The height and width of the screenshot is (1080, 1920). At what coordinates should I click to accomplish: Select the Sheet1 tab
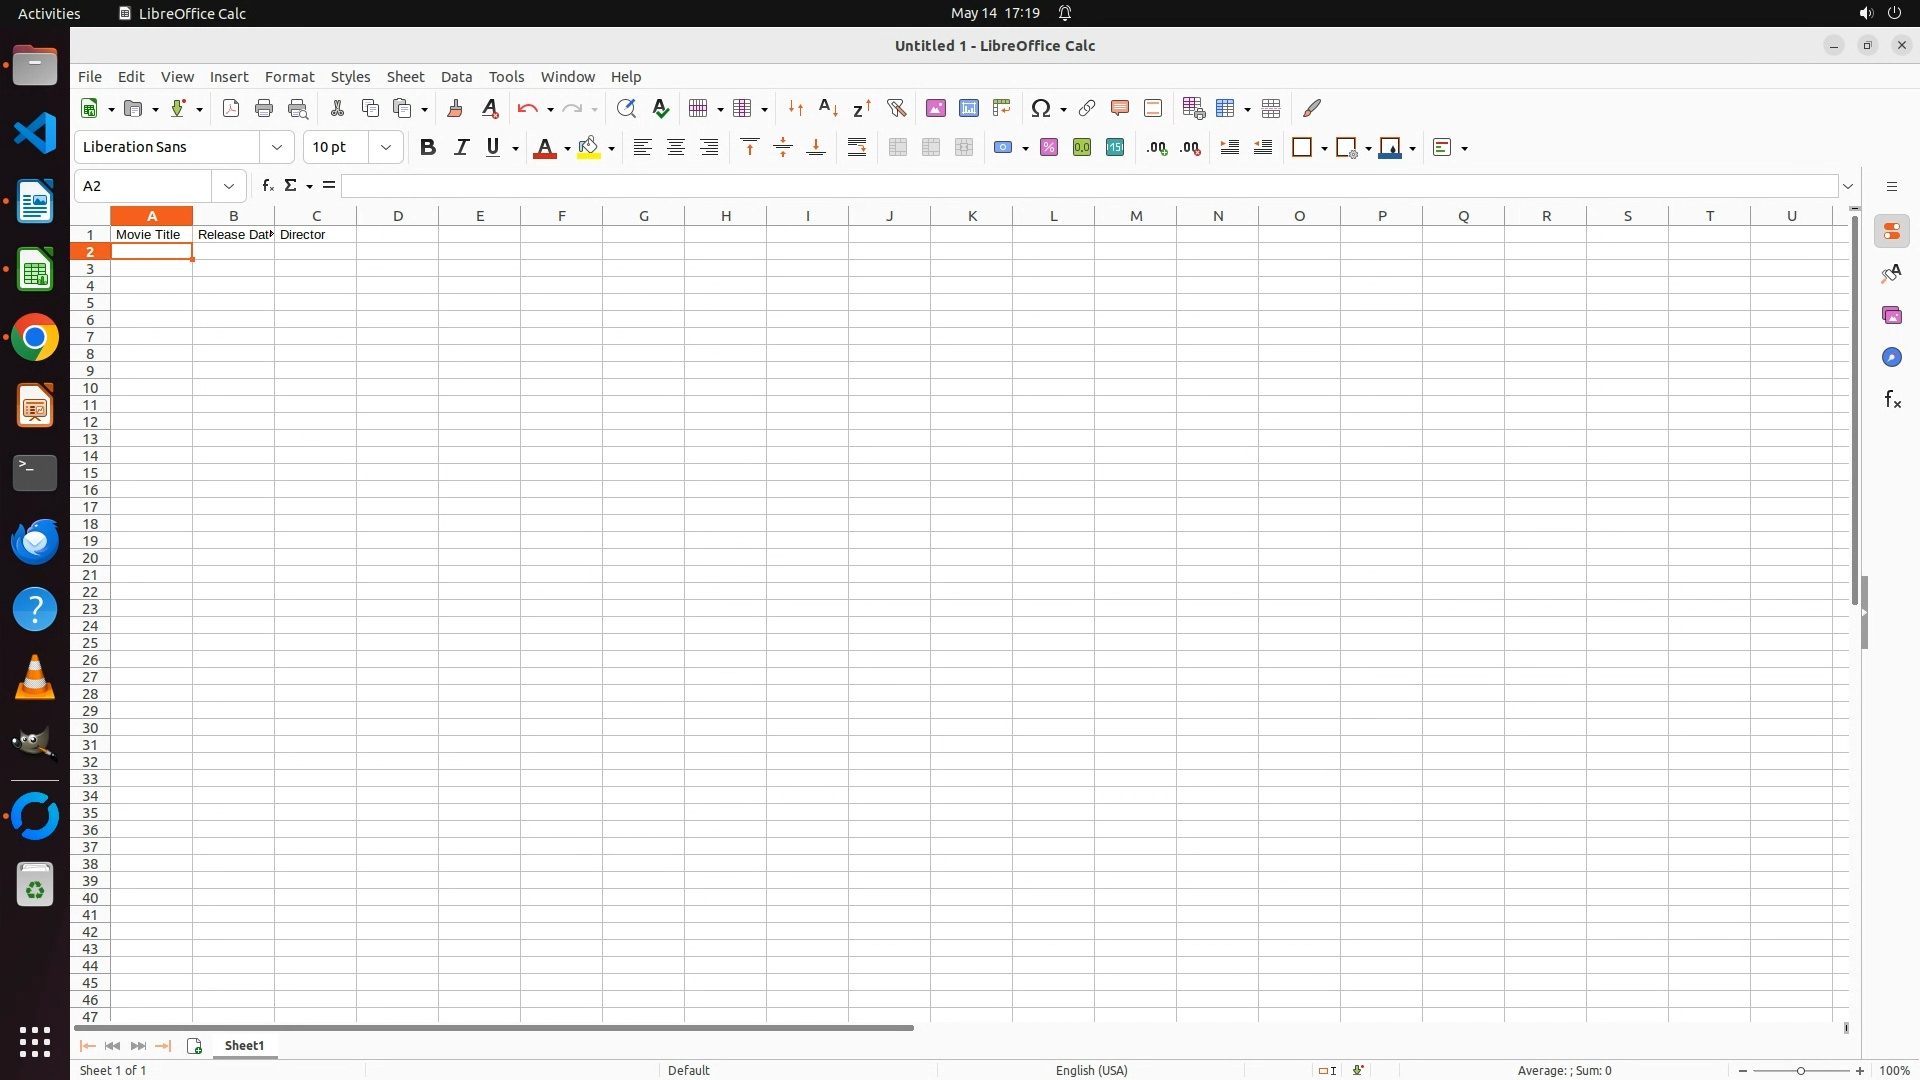point(245,1046)
